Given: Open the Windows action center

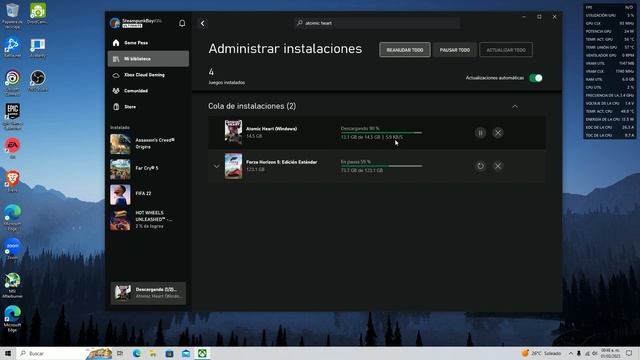Looking at the screenshot, I should (629, 353).
